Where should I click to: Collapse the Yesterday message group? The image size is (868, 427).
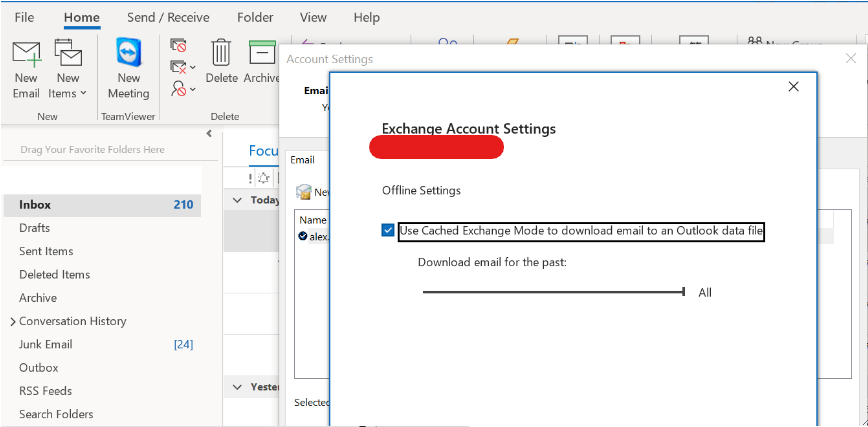click(237, 387)
